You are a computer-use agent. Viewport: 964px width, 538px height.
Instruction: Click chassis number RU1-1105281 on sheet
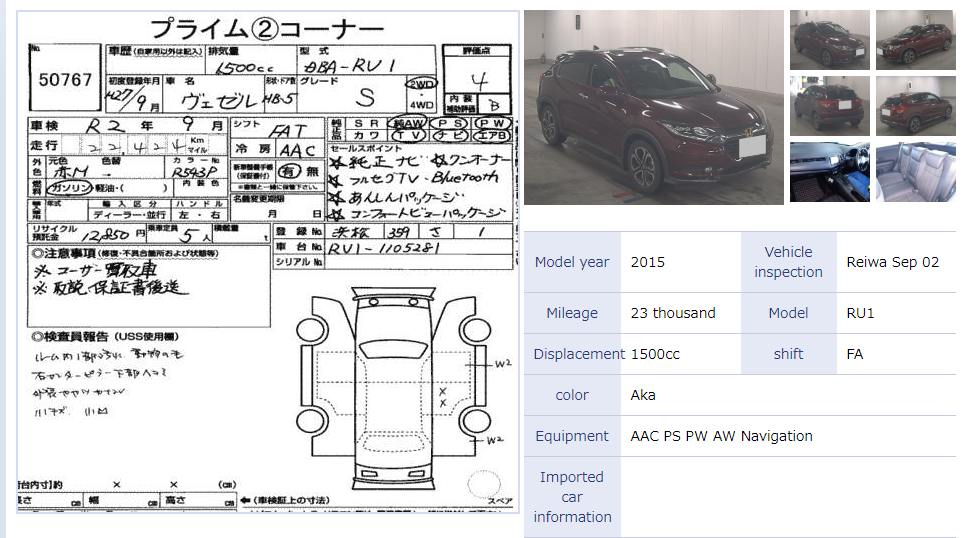(383, 248)
